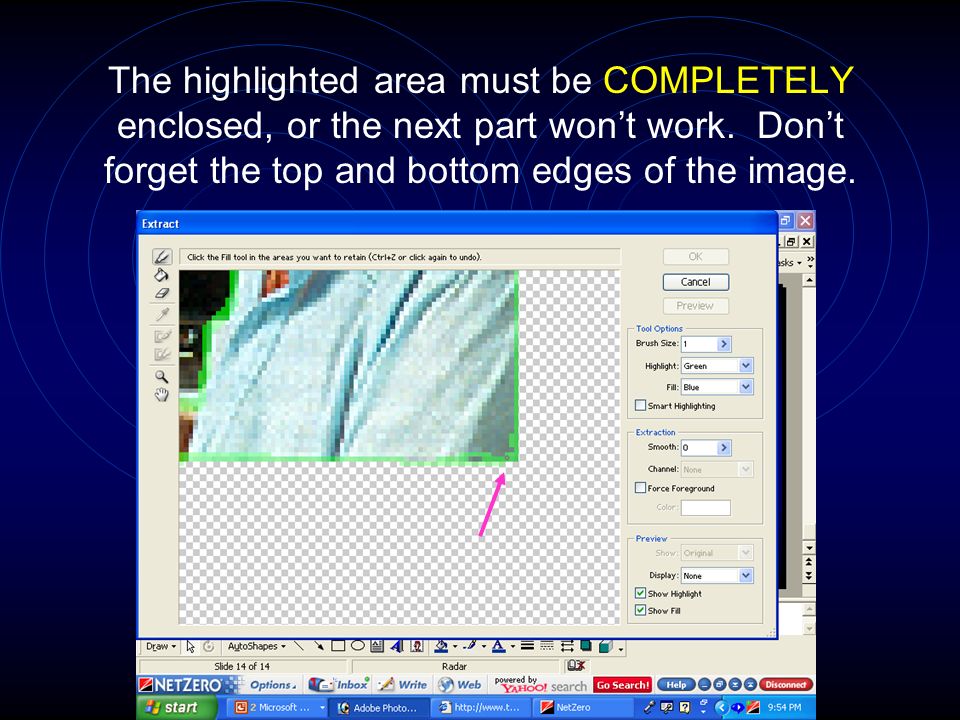960x720 pixels.
Task: Click the Brush Size input field
Action: [699, 344]
